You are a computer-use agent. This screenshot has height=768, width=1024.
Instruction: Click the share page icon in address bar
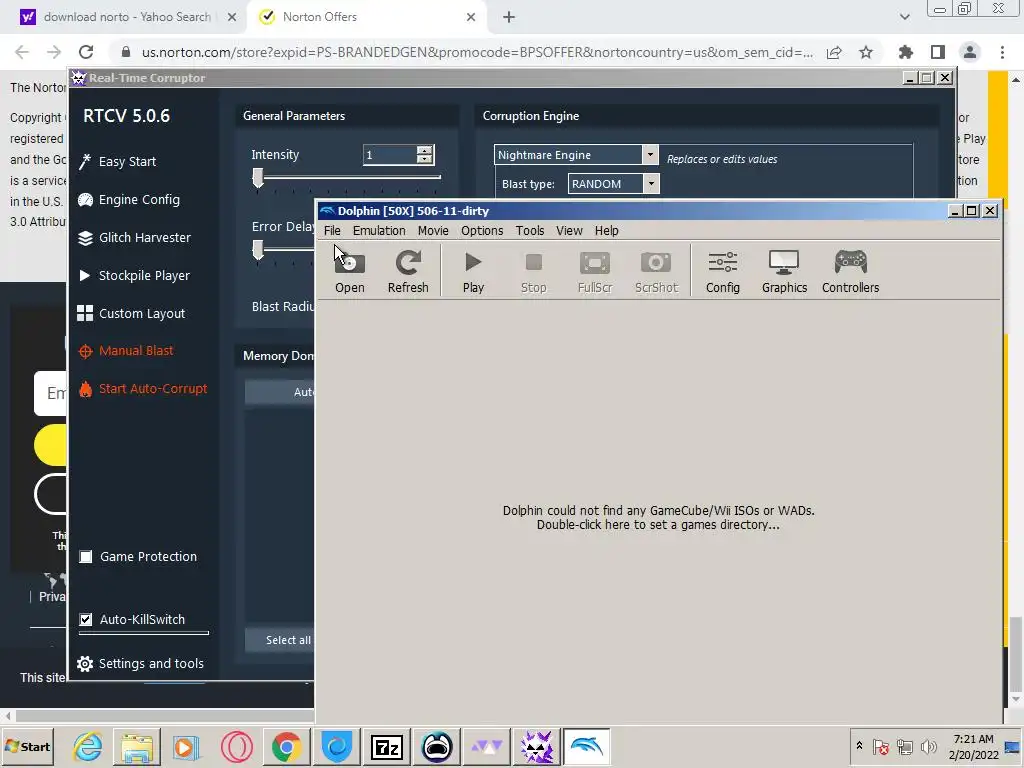click(x=834, y=52)
